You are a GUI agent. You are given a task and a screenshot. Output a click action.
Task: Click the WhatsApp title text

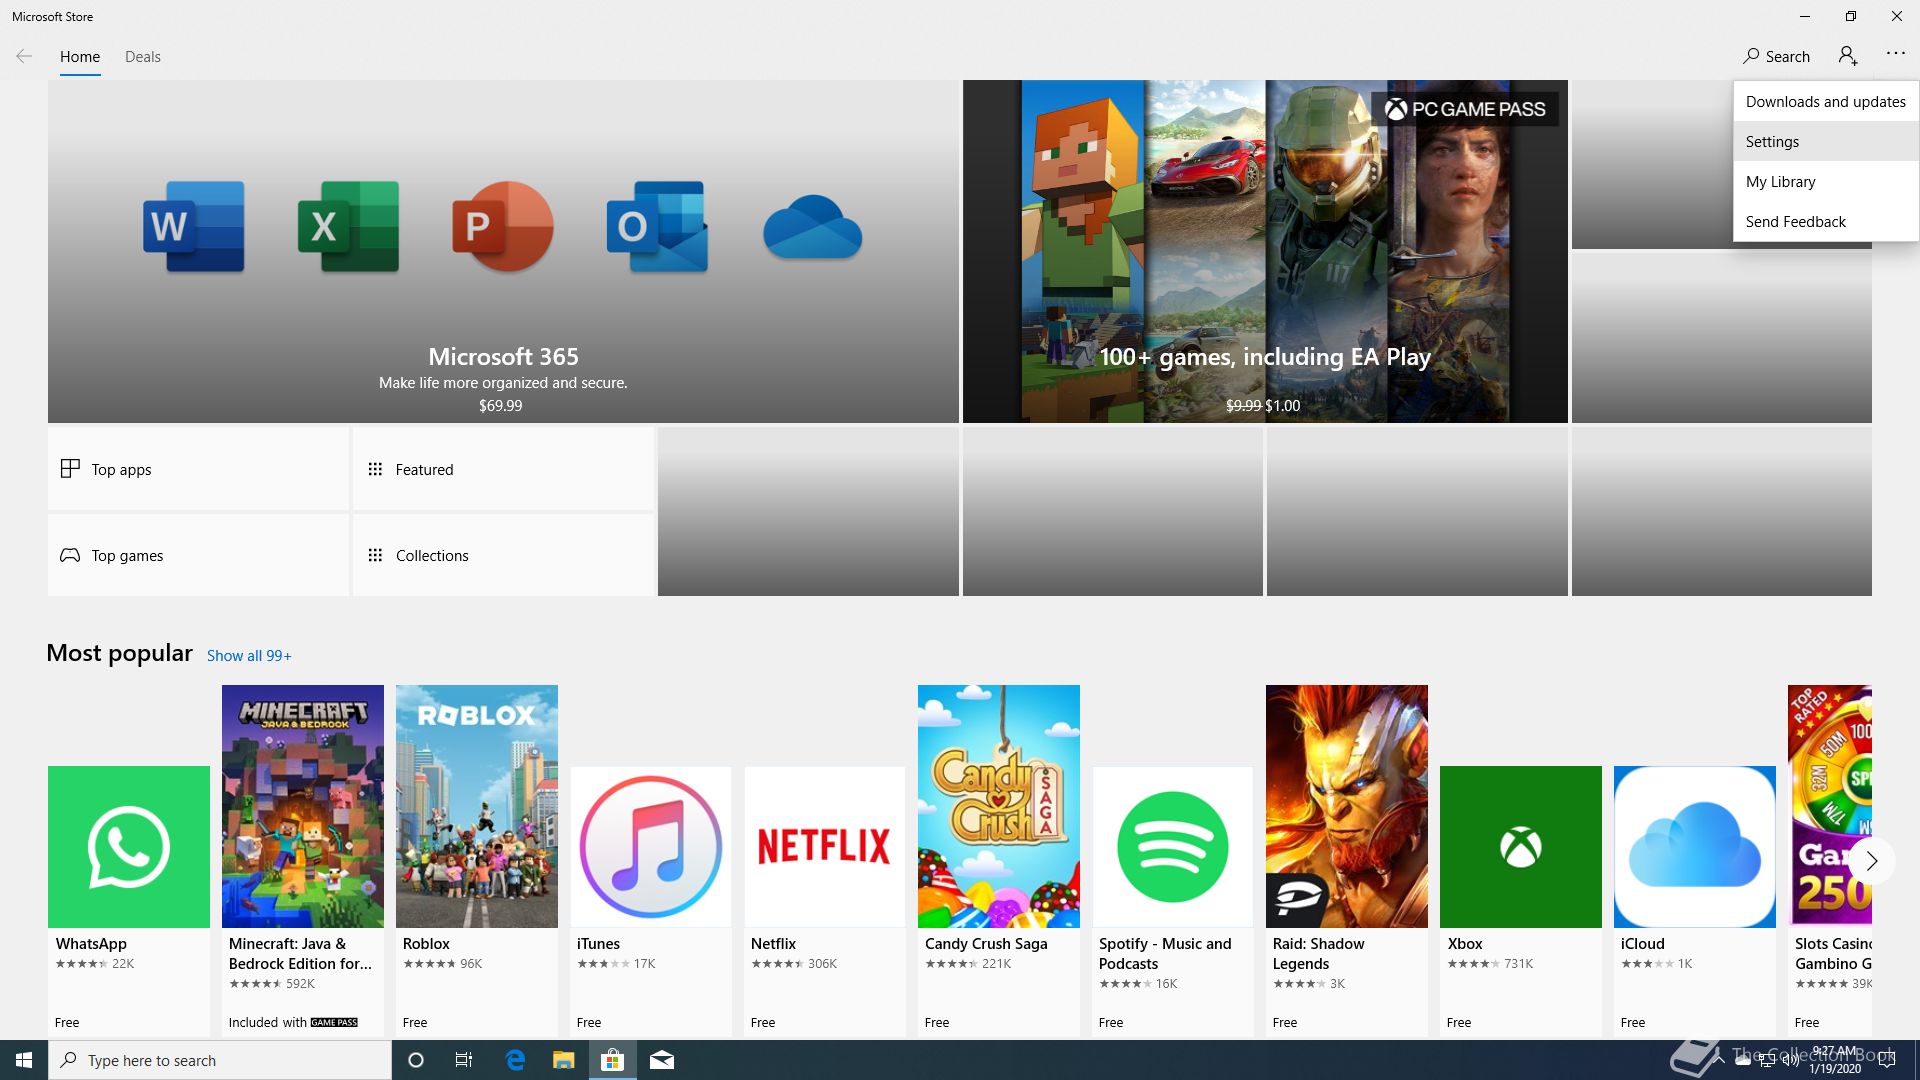tap(91, 944)
